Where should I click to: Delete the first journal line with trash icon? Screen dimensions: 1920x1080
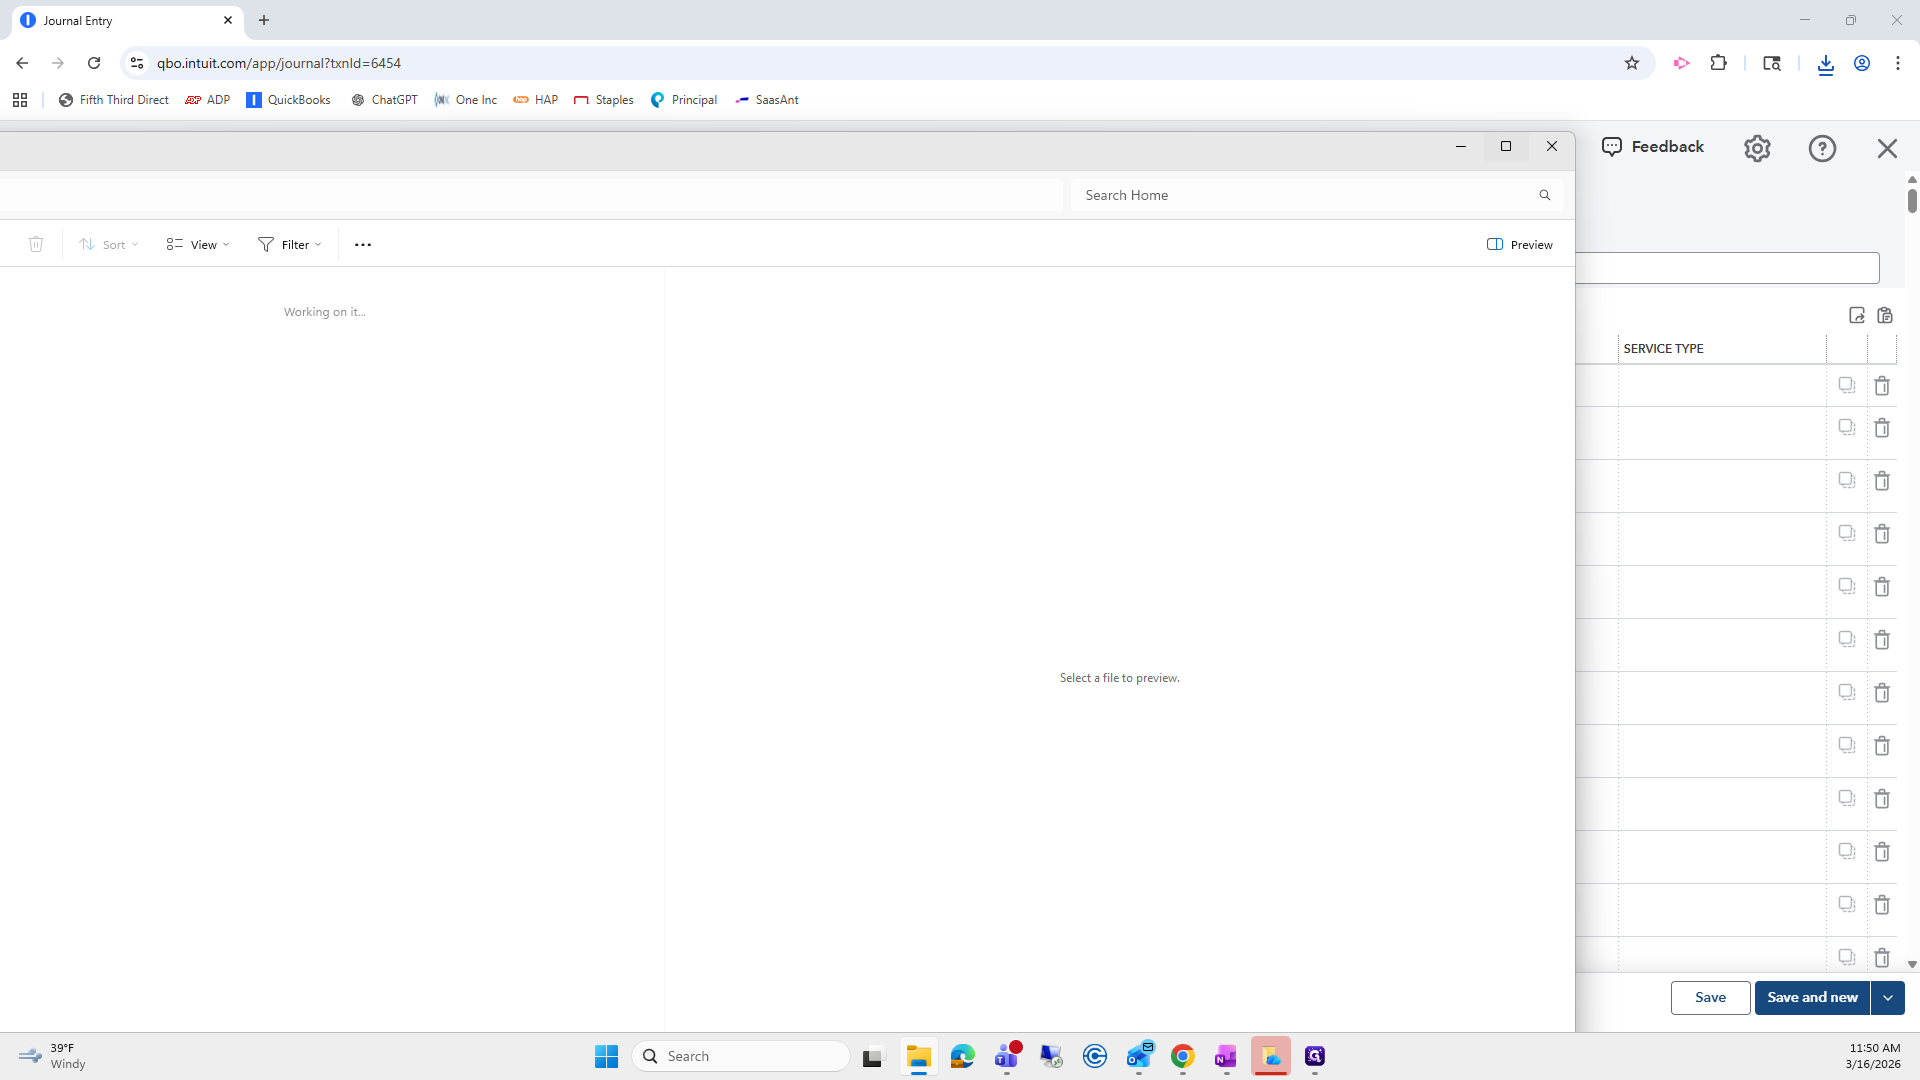tap(1882, 386)
